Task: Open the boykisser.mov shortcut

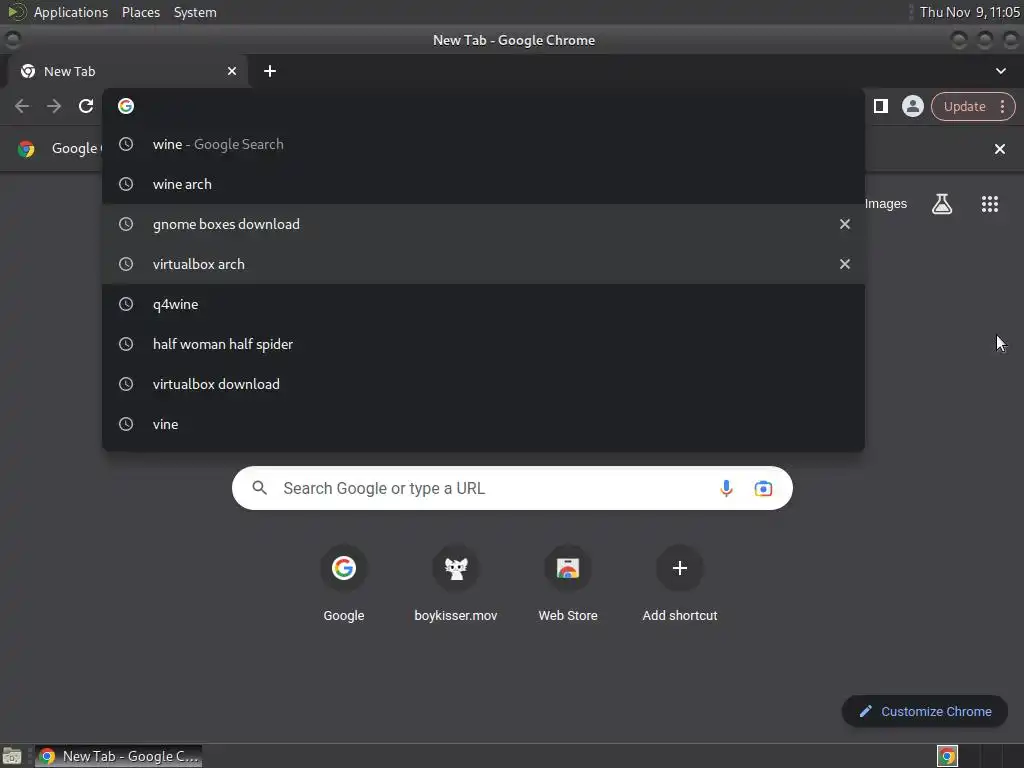Action: (456, 583)
